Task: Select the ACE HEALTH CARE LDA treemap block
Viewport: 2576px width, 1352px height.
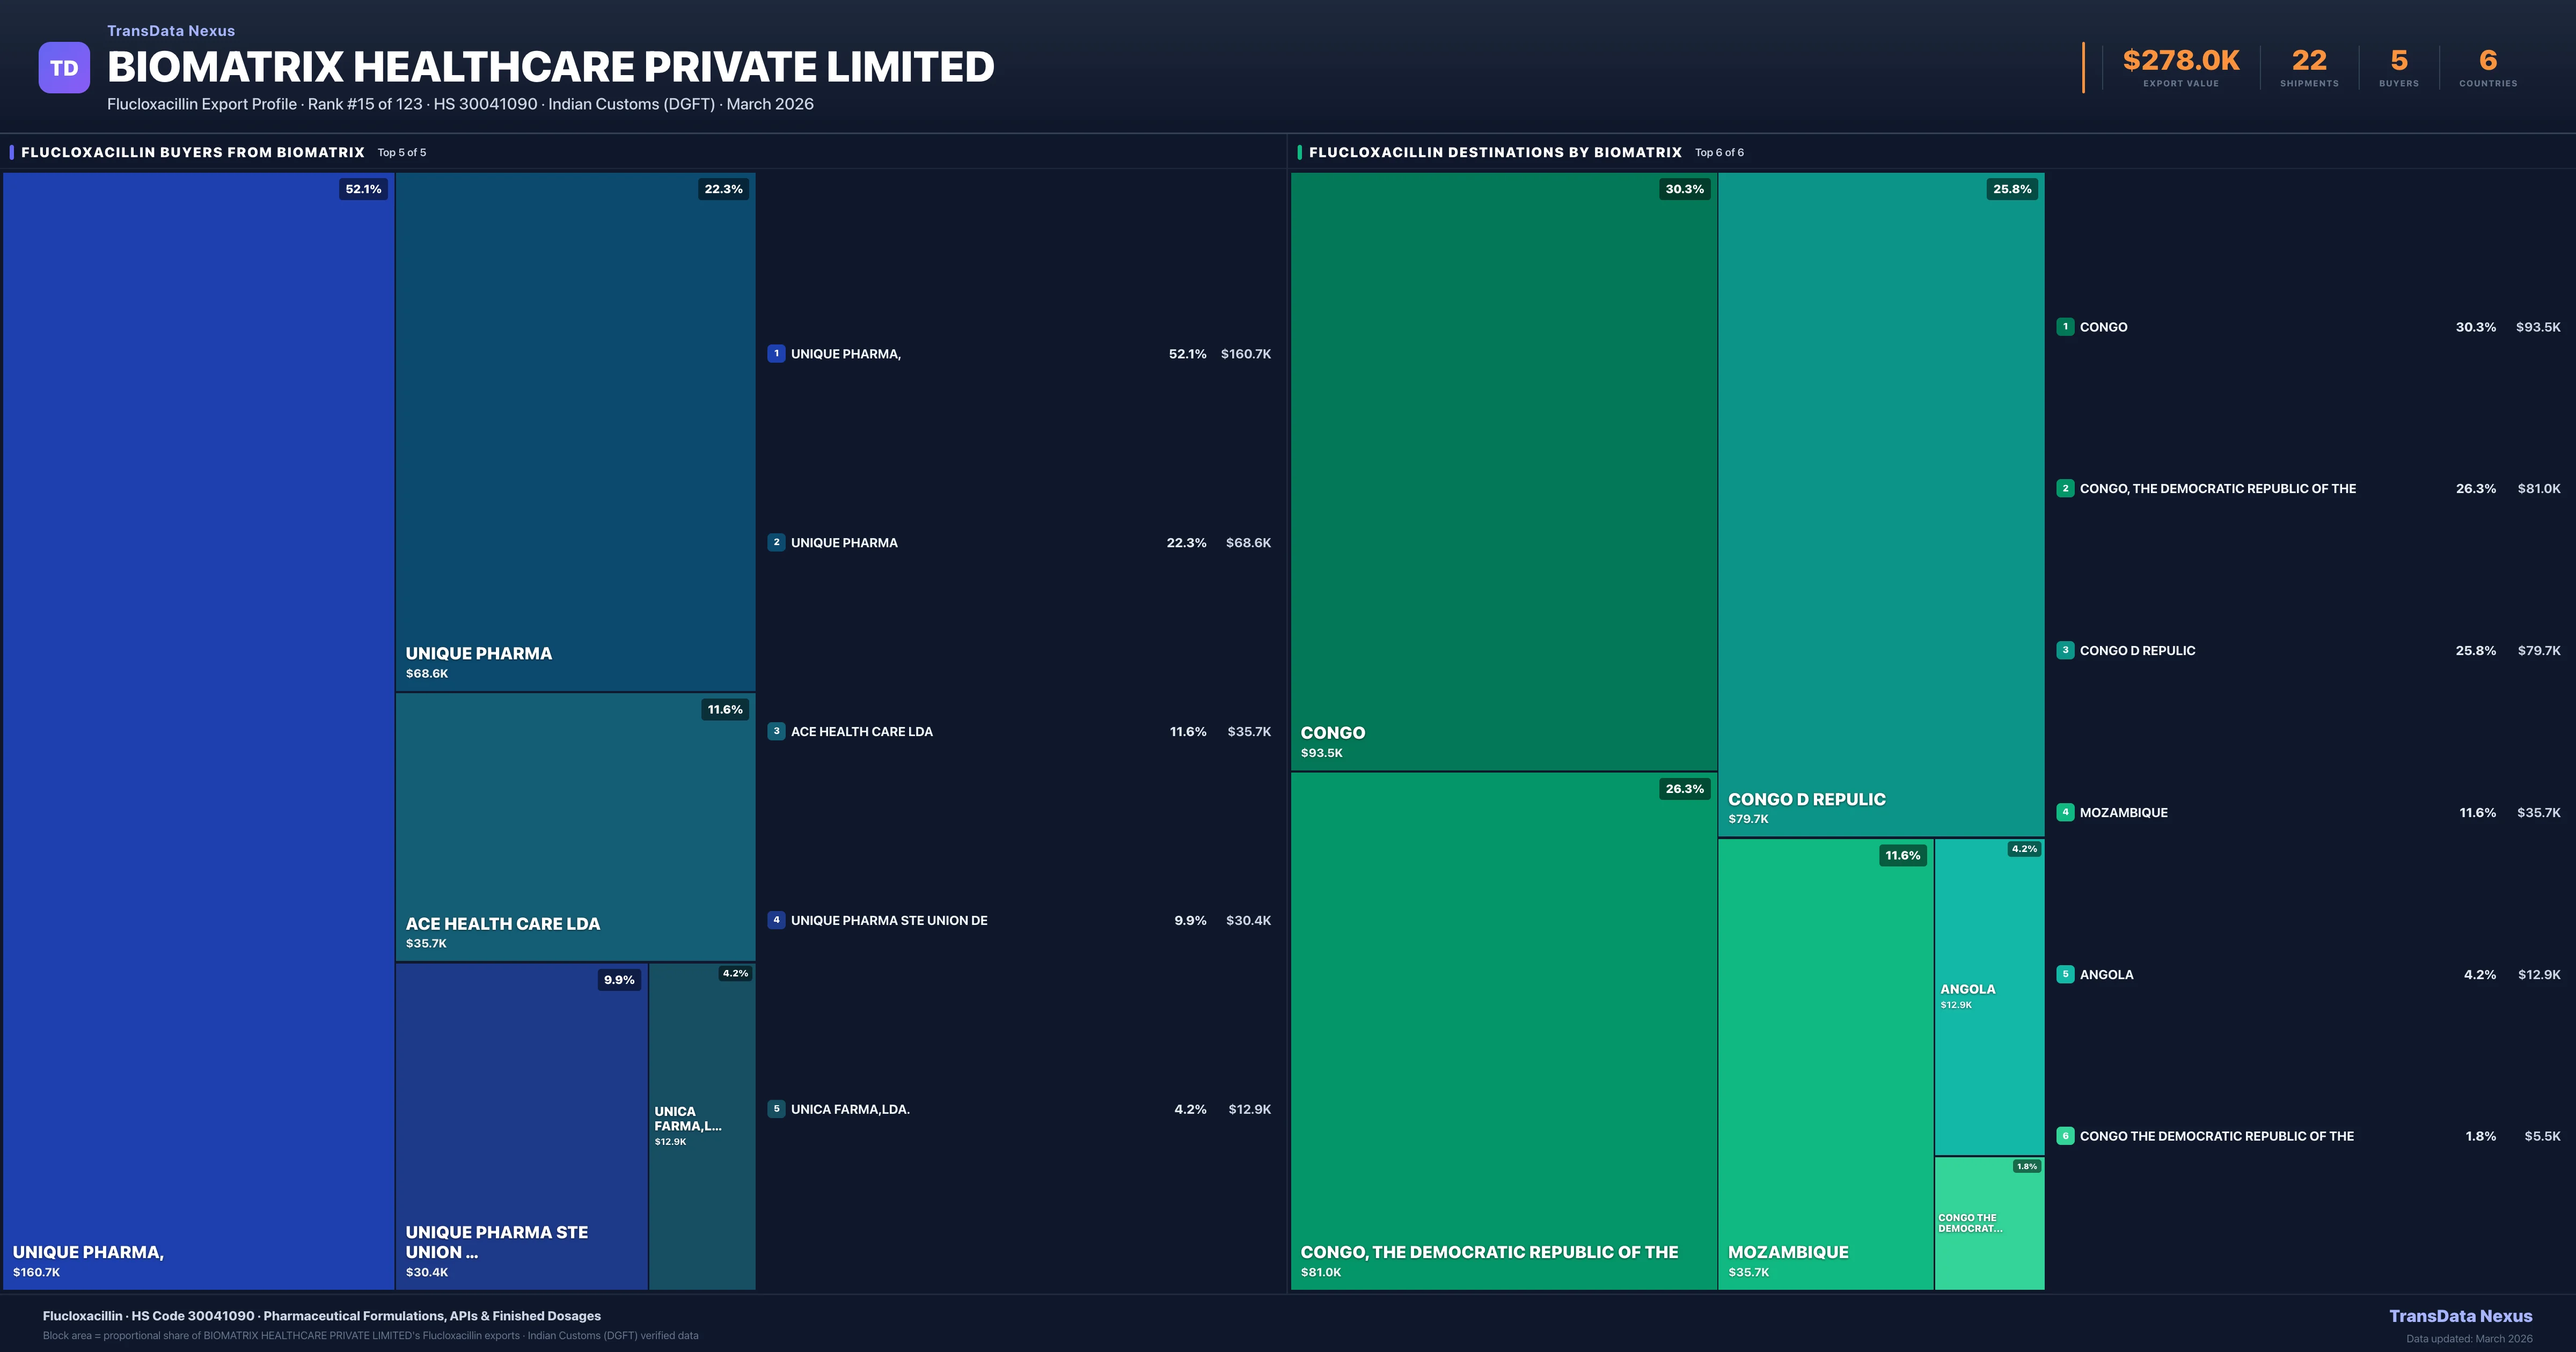Action: [575, 826]
